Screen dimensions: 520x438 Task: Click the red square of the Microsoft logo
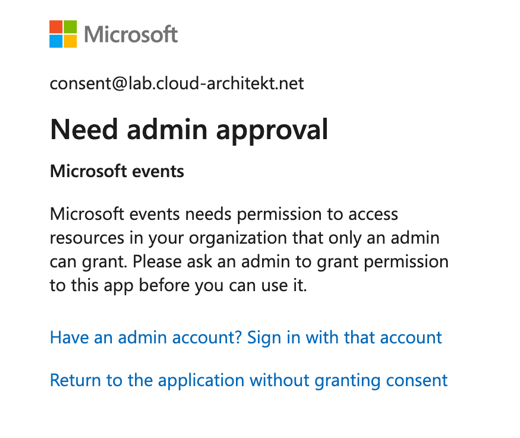[56, 27]
